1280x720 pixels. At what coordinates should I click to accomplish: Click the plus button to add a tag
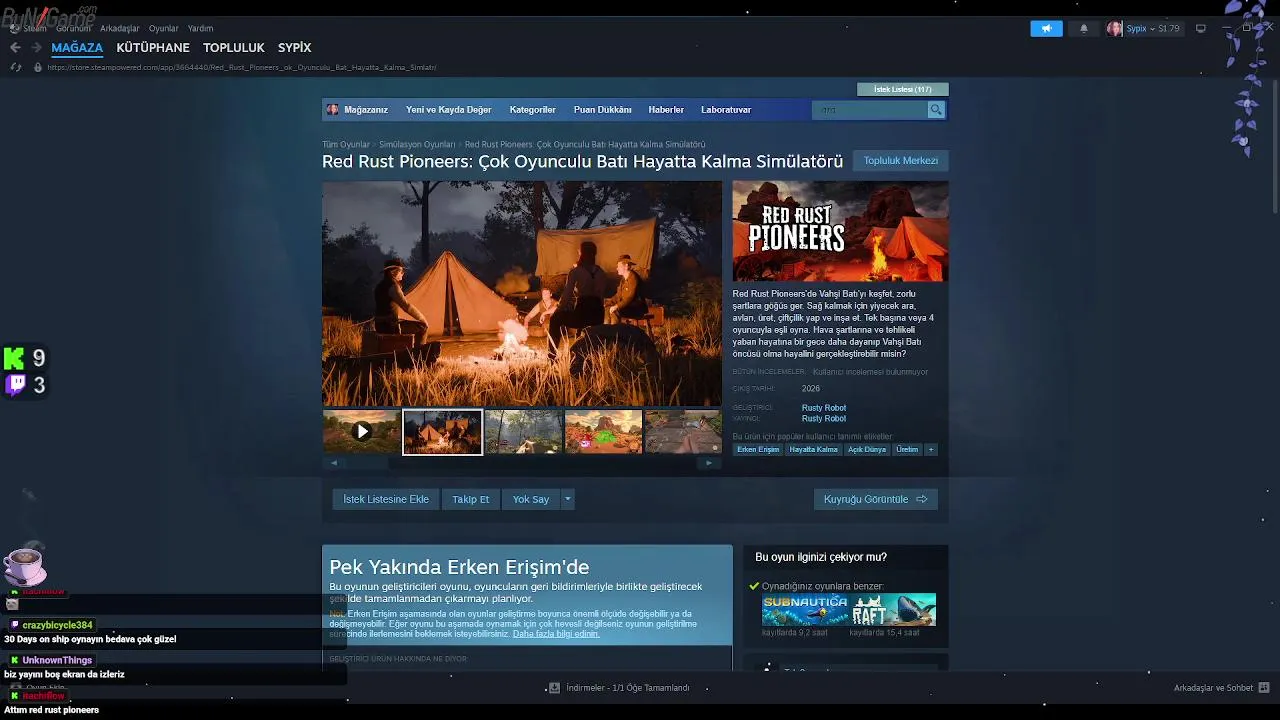930,449
